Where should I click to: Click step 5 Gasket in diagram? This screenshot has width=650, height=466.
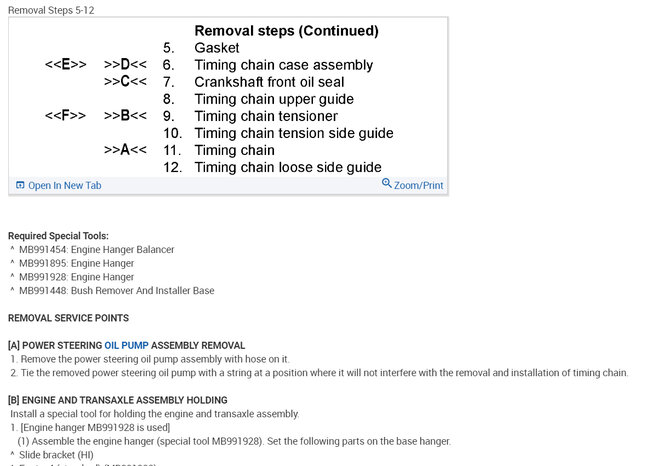pos(217,48)
